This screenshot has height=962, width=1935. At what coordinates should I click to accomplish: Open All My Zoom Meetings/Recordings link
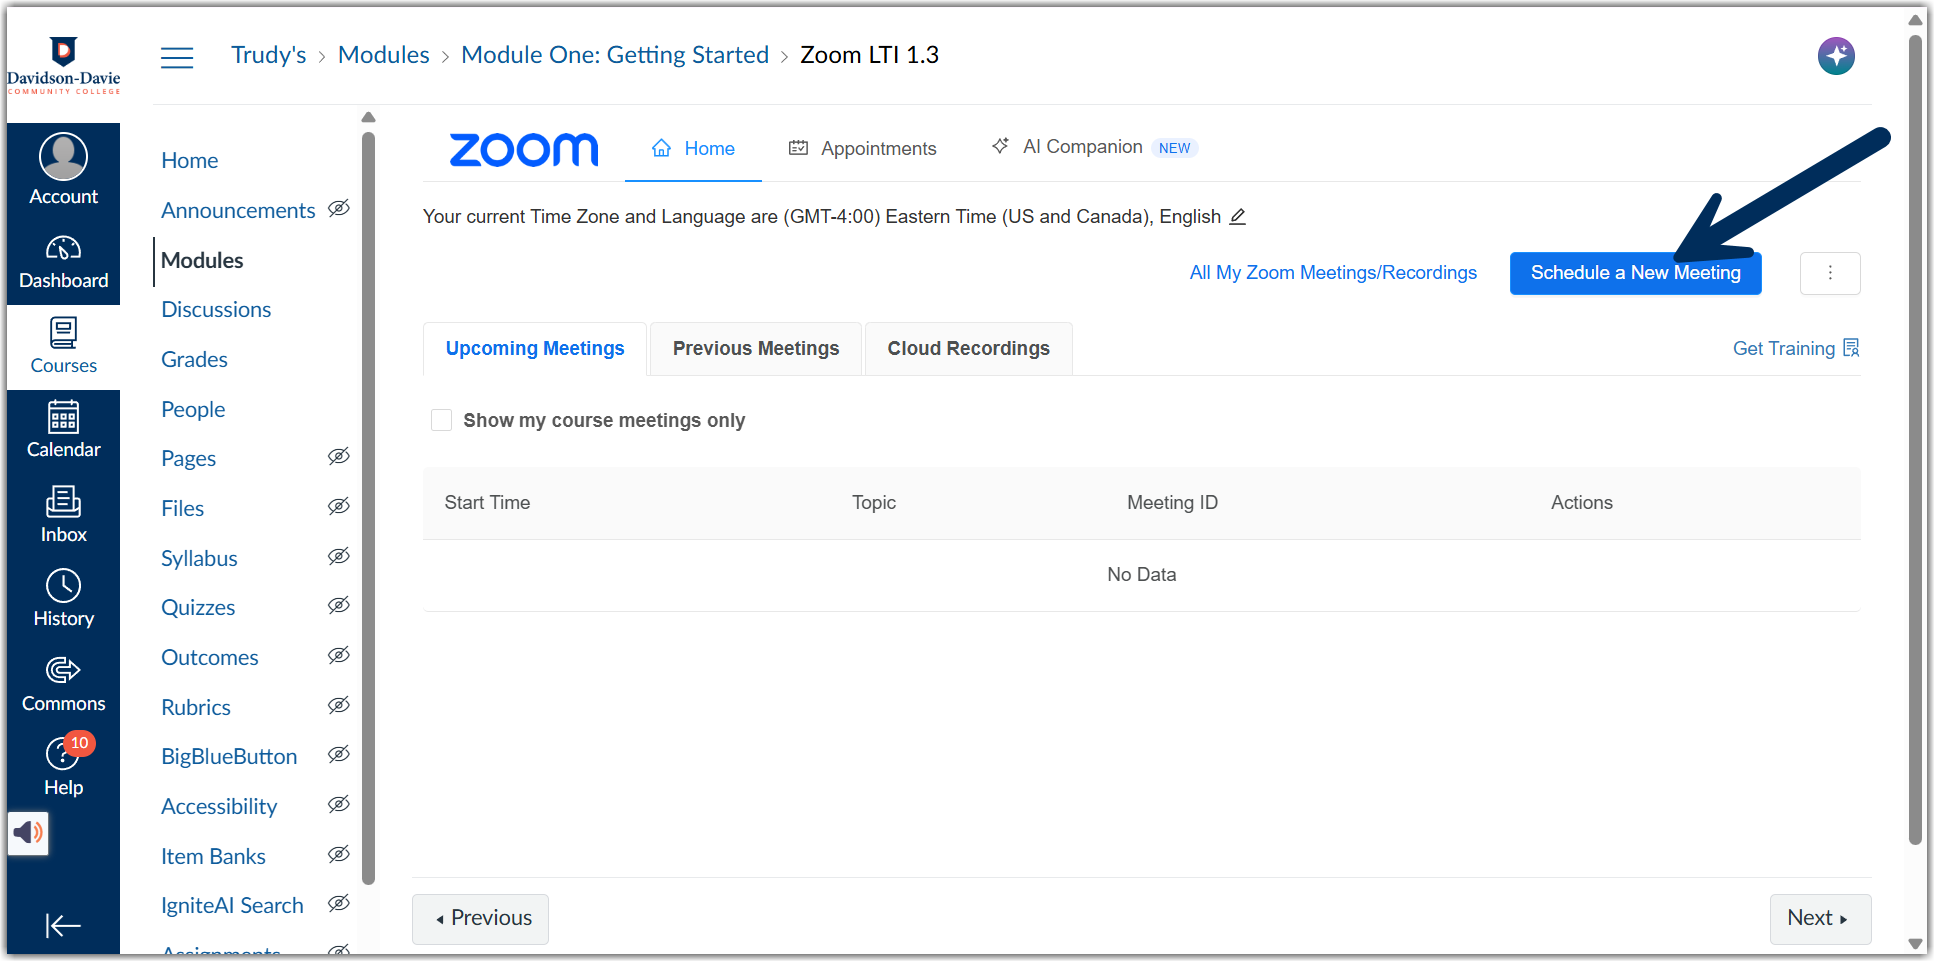[1333, 273]
